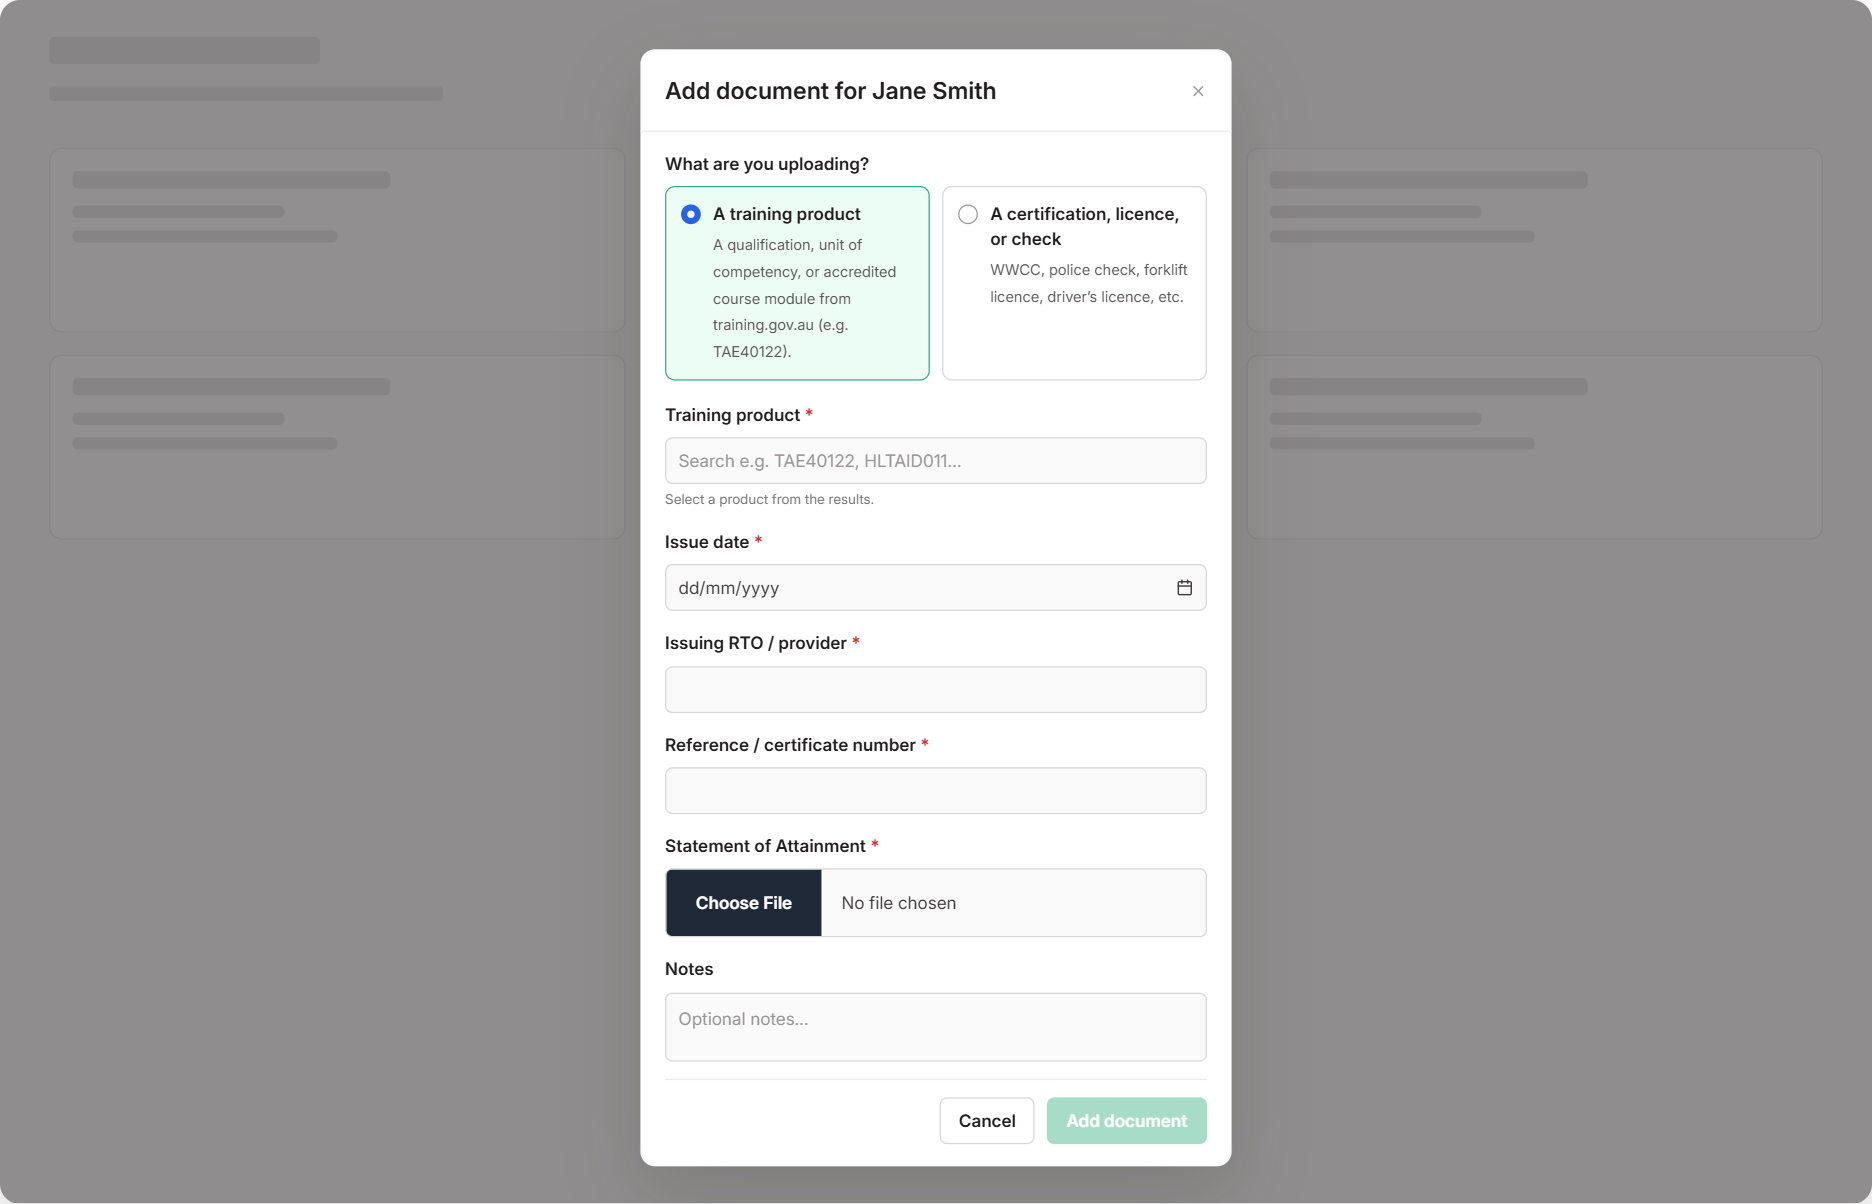
Task: Click the 'Statement of Attainment' label
Action: point(765,846)
